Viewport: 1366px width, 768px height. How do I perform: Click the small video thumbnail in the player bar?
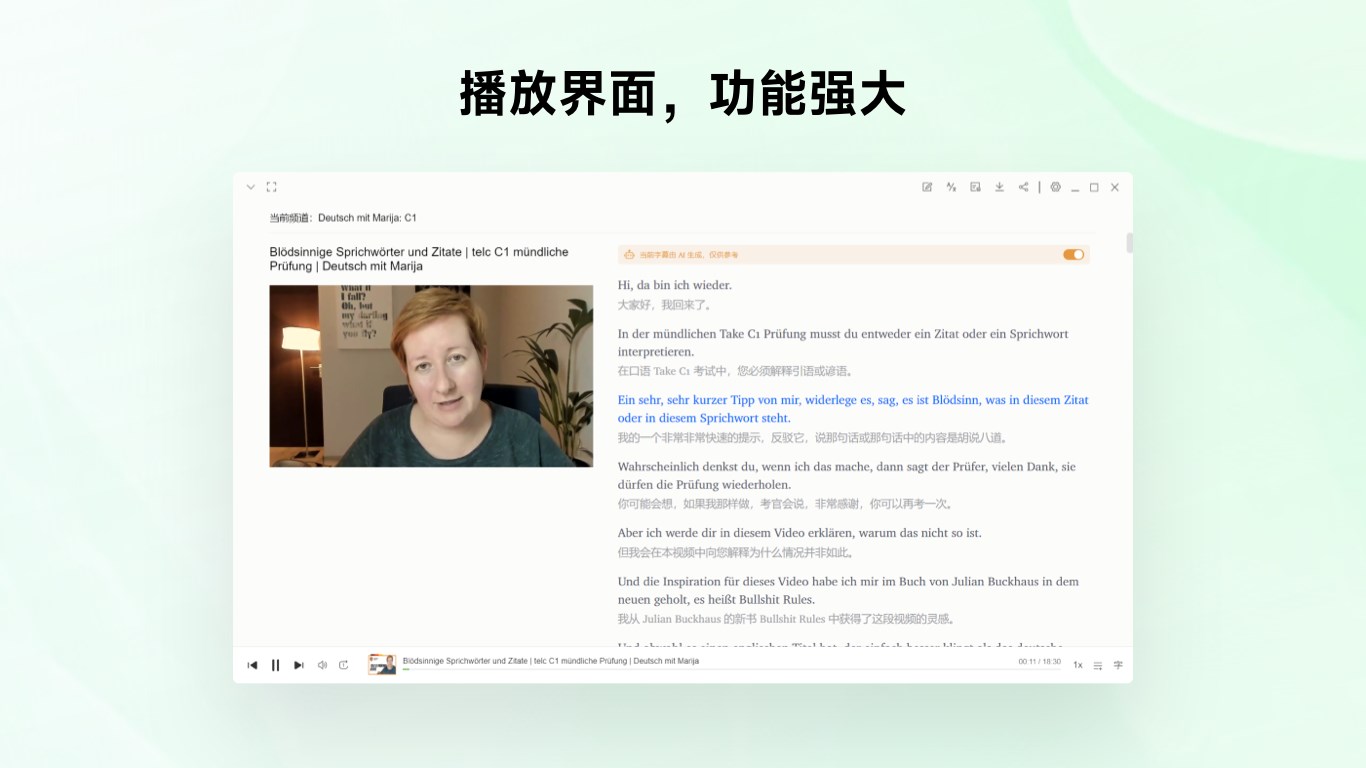[382, 665]
